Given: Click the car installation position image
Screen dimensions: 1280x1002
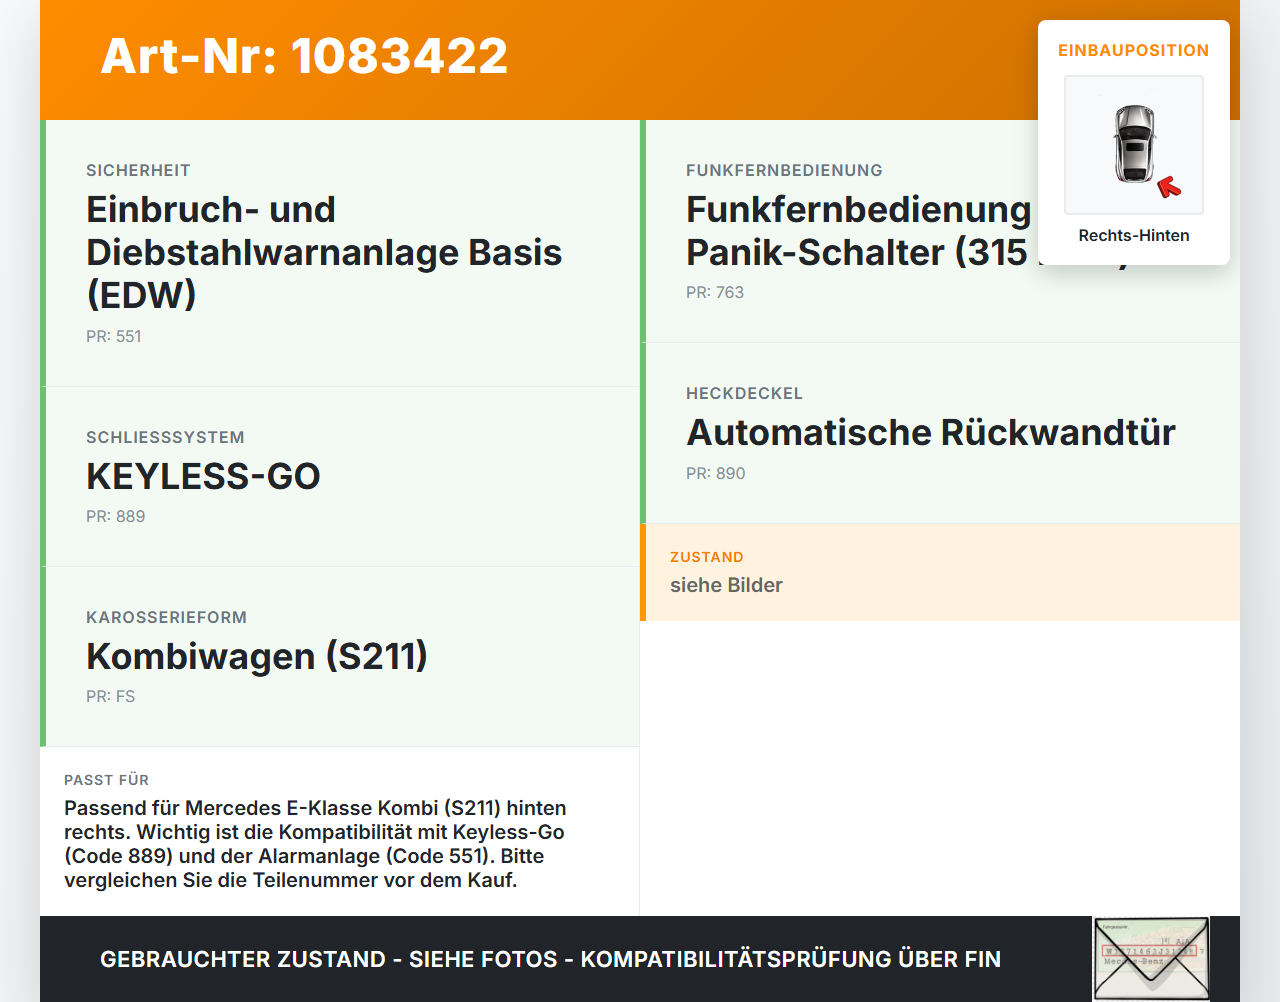Looking at the screenshot, I should 1134,145.
